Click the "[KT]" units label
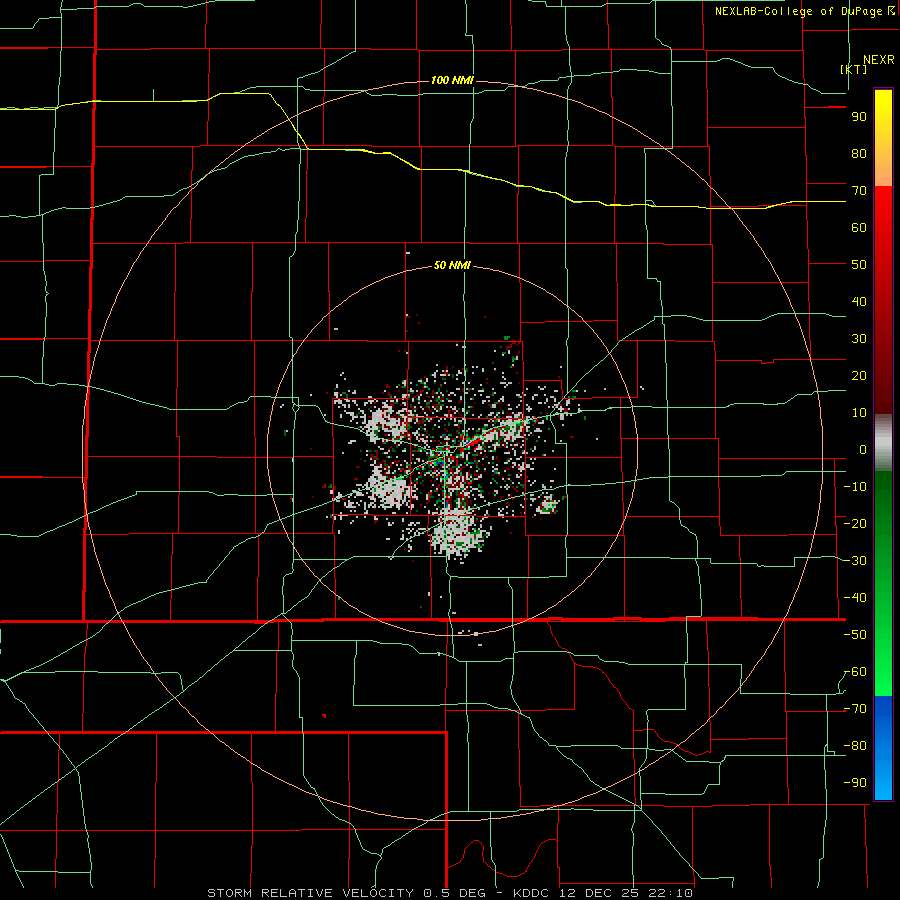900x900 pixels. 854,69
